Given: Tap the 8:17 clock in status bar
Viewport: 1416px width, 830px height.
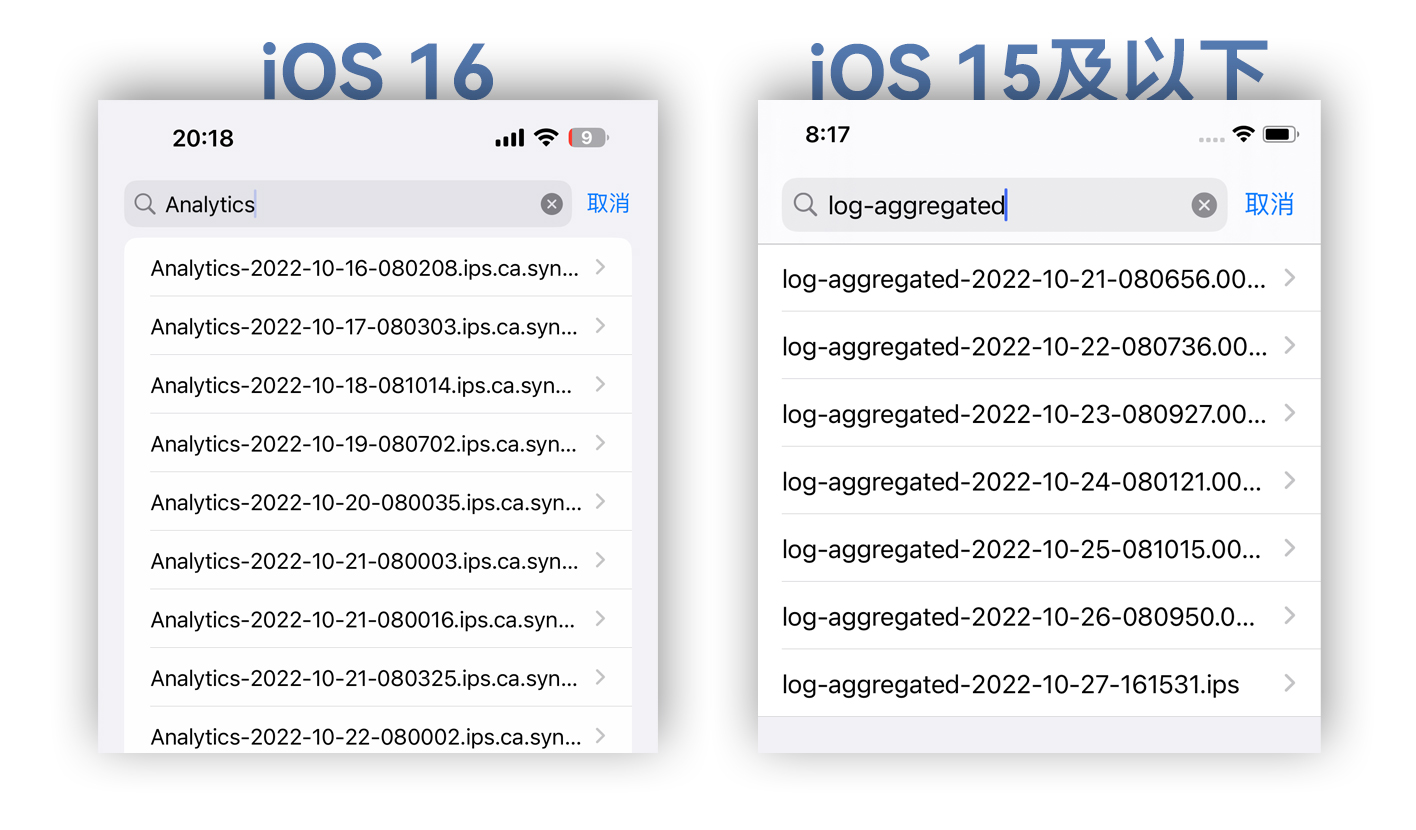Looking at the screenshot, I should [828, 134].
